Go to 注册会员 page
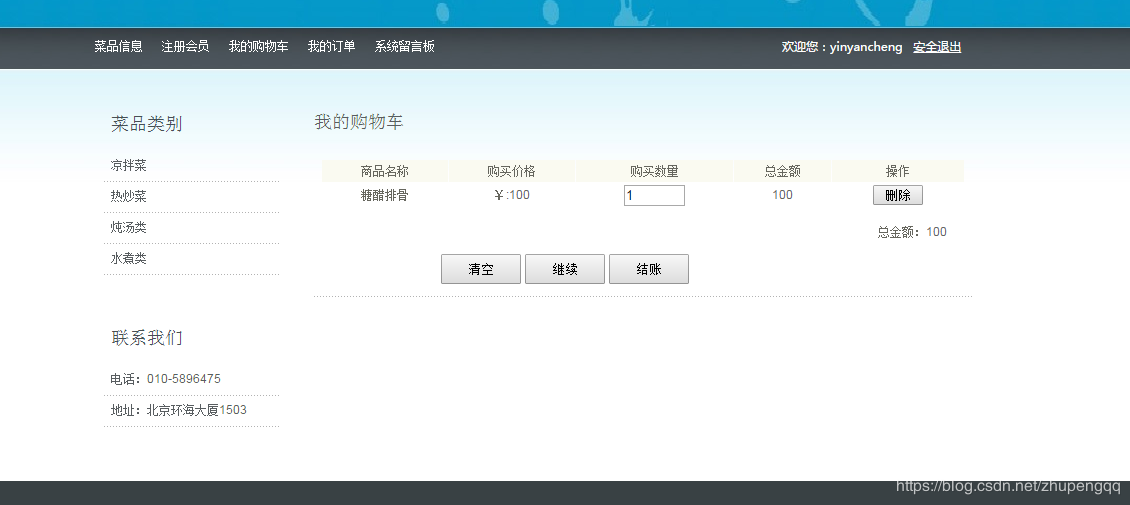1130x505 pixels. (x=185, y=47)
